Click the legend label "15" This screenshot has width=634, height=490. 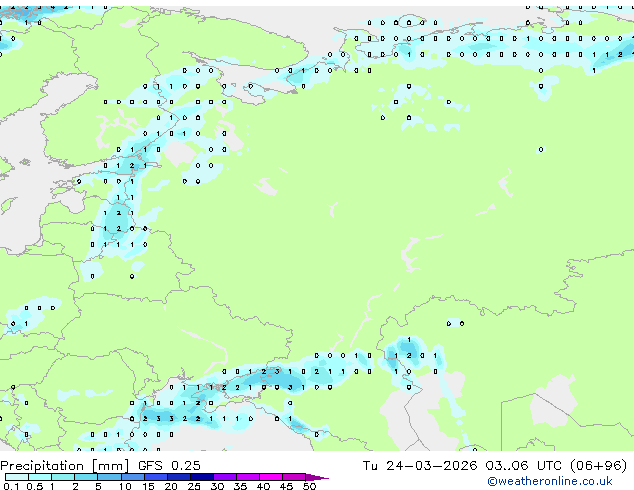[x=148, y=486]
